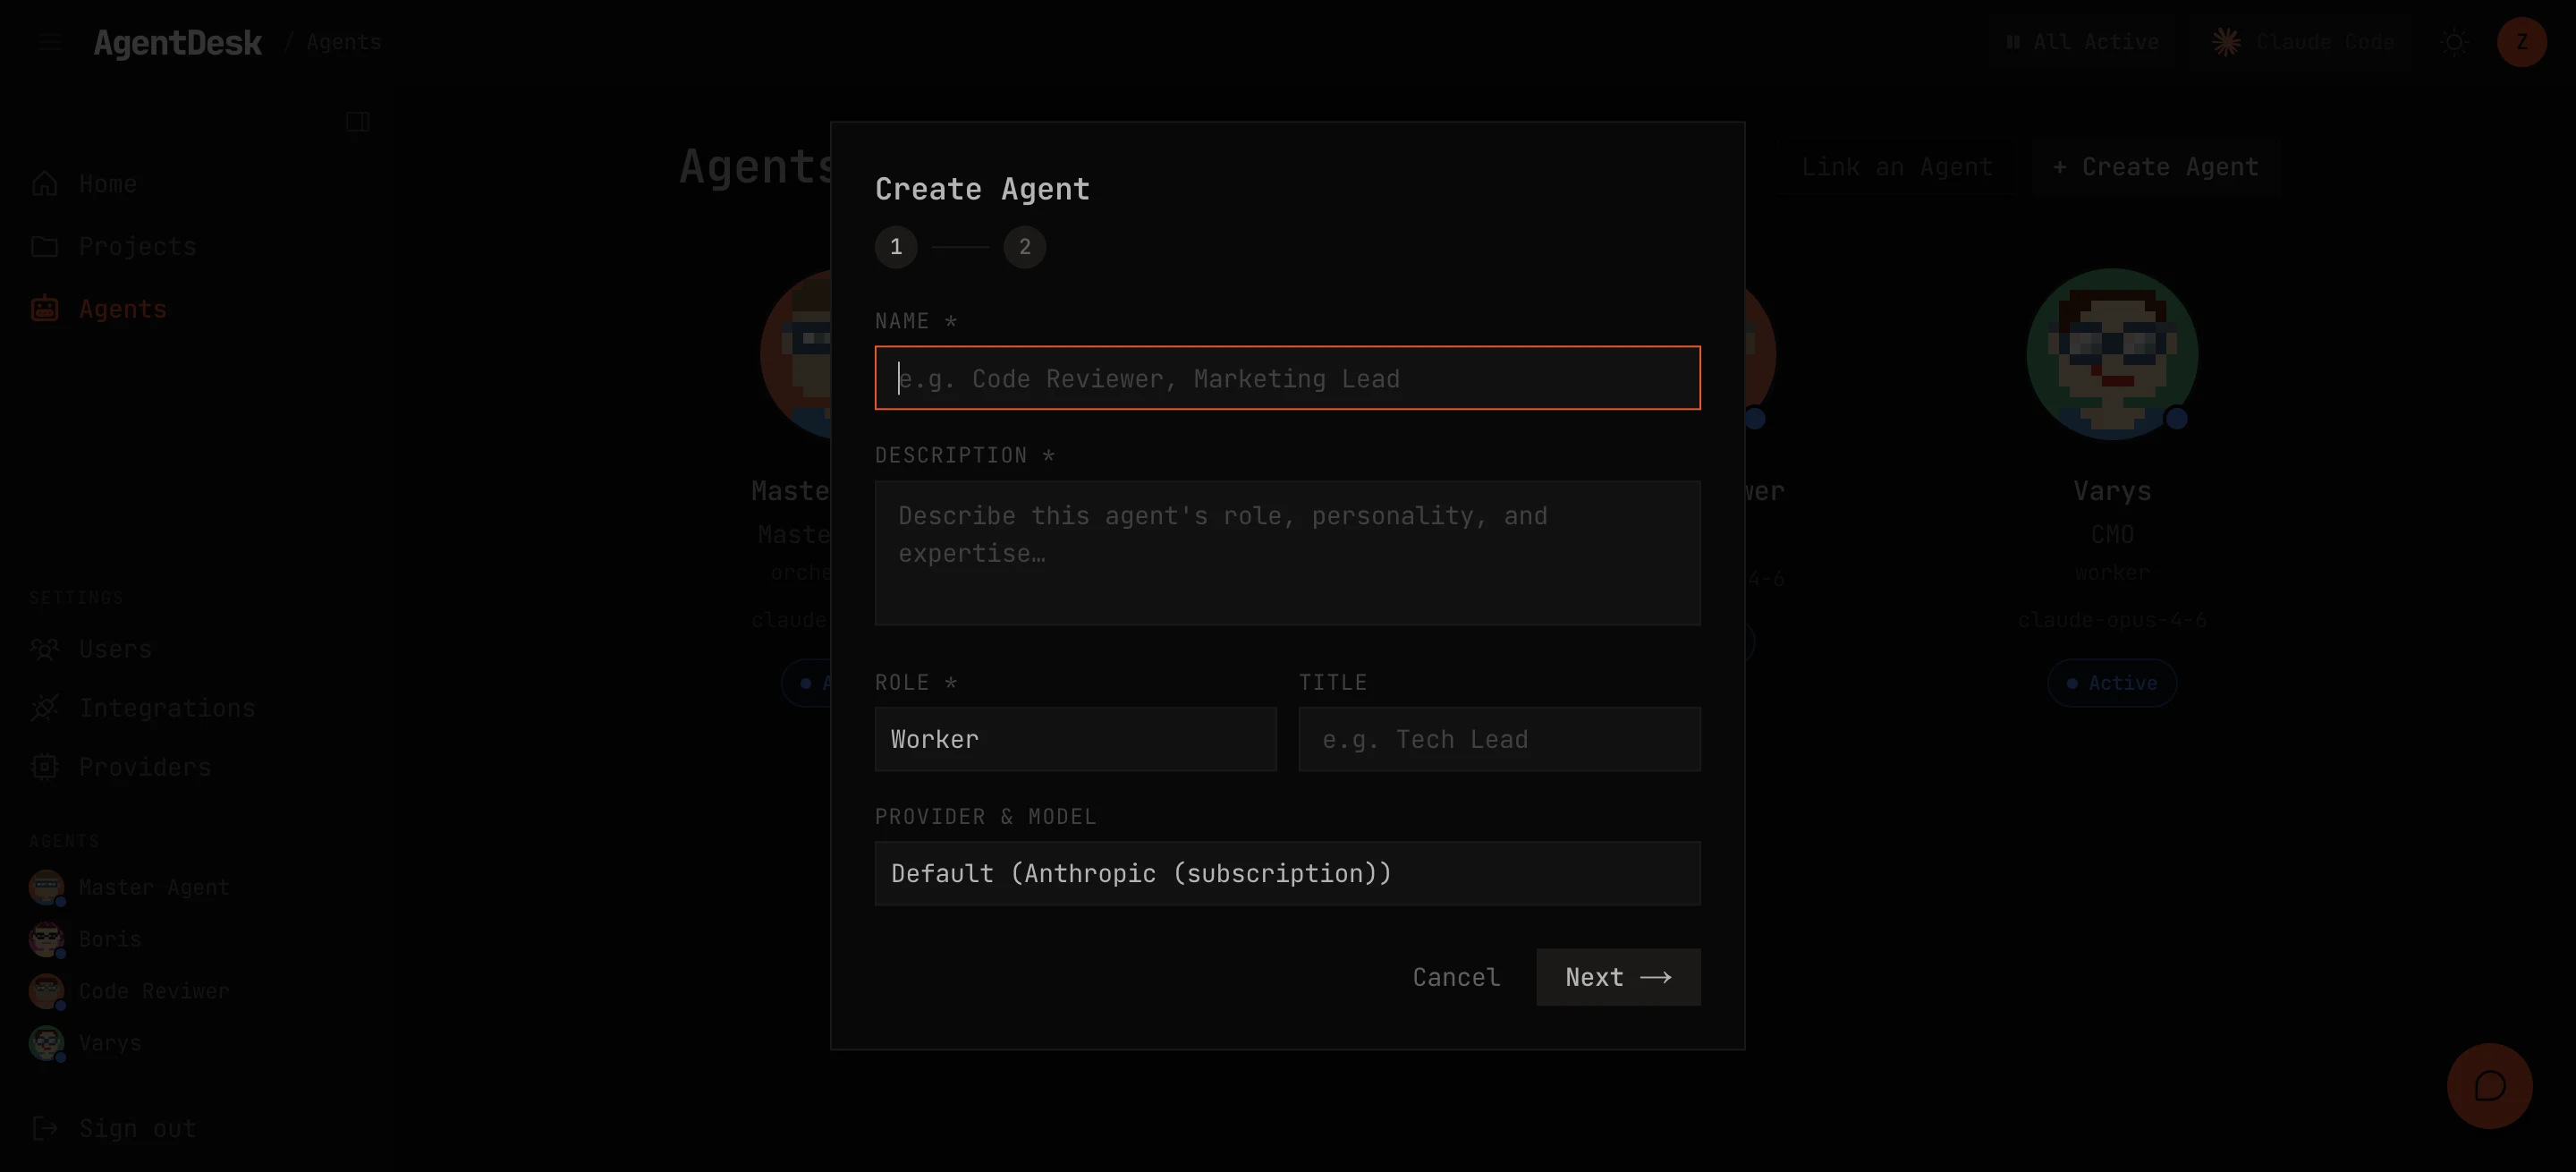Click the Integrations plug icon
The width and height of the screenshot is (2576, 1172).
tap(45, 708)
